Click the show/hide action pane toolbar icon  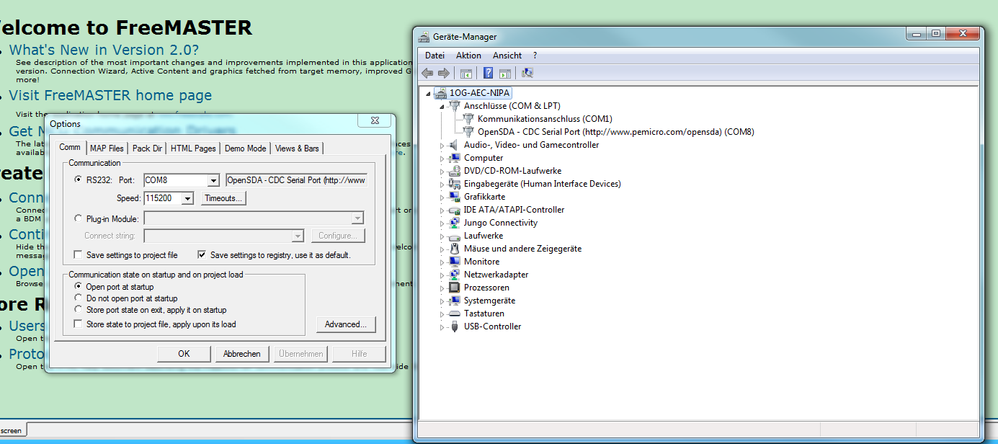click(505, 73)
